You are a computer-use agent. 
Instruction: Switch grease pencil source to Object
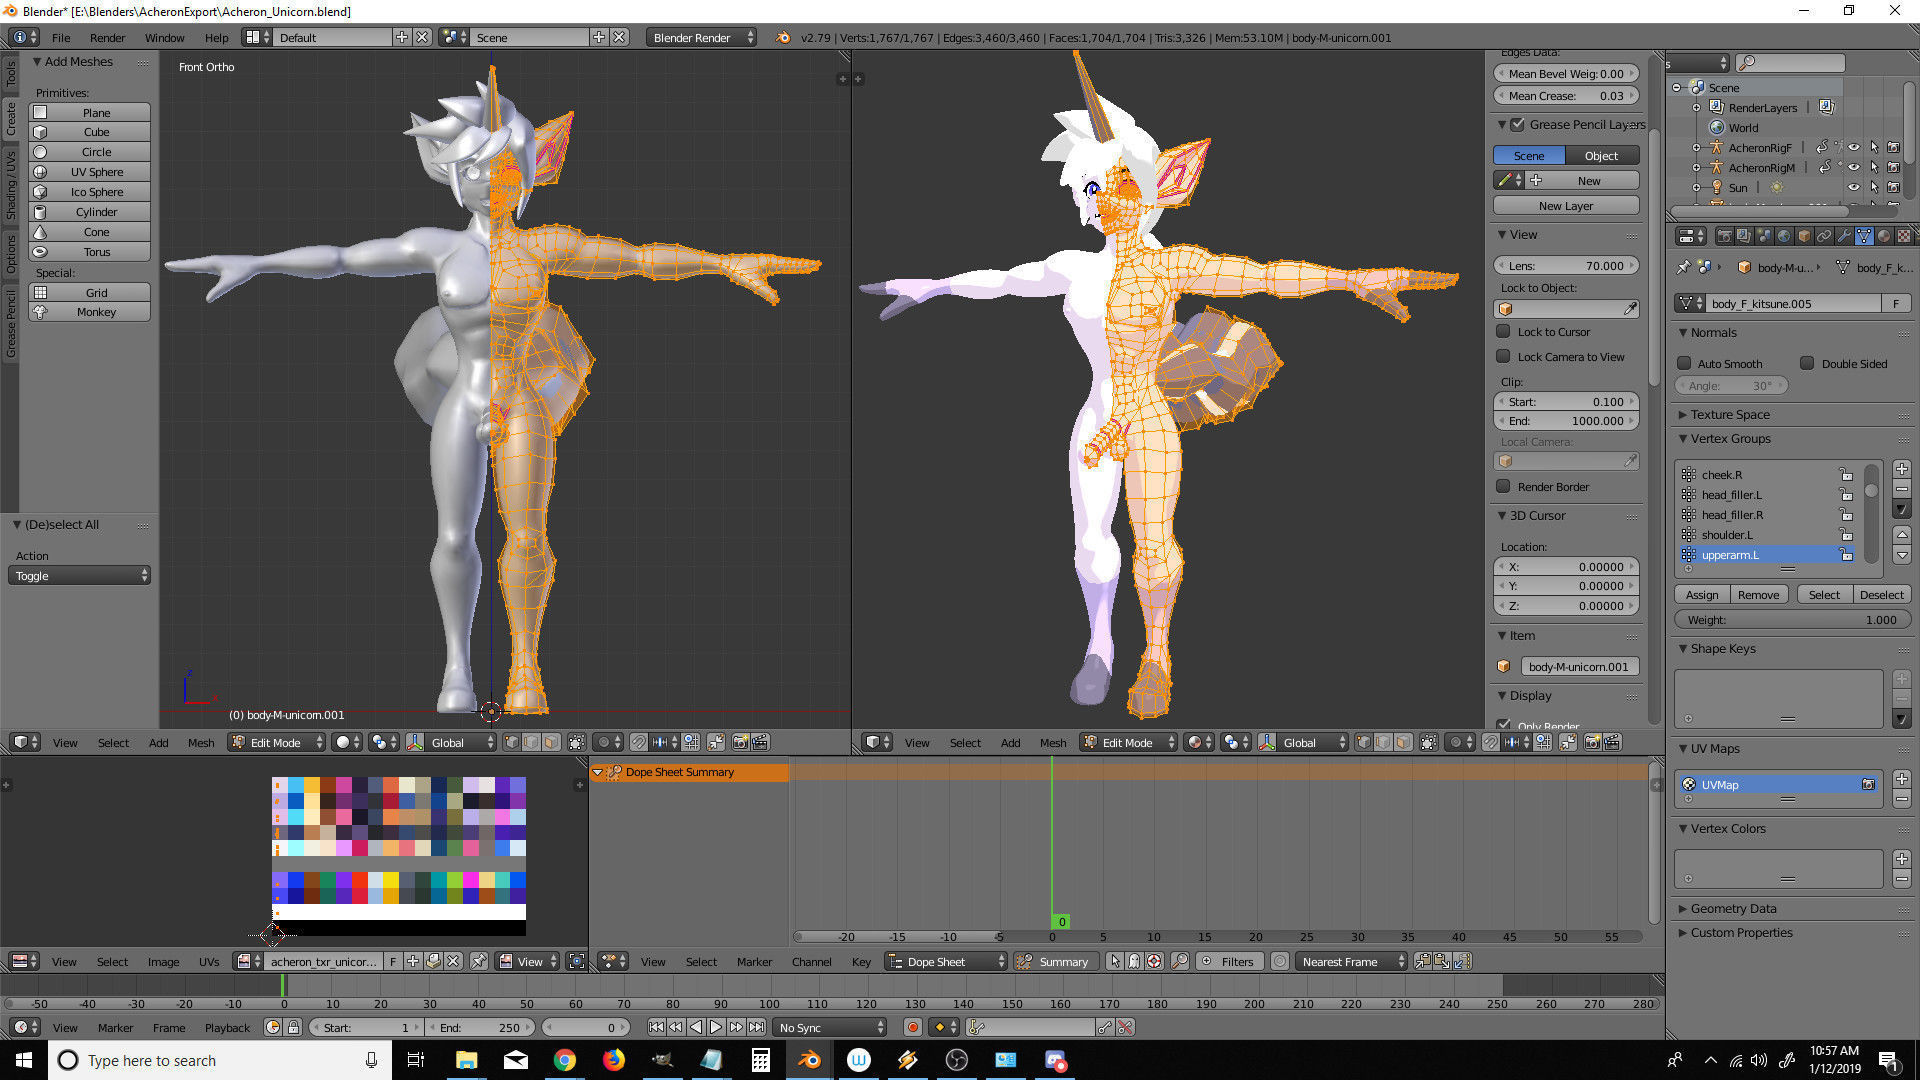pos(1601,155)
